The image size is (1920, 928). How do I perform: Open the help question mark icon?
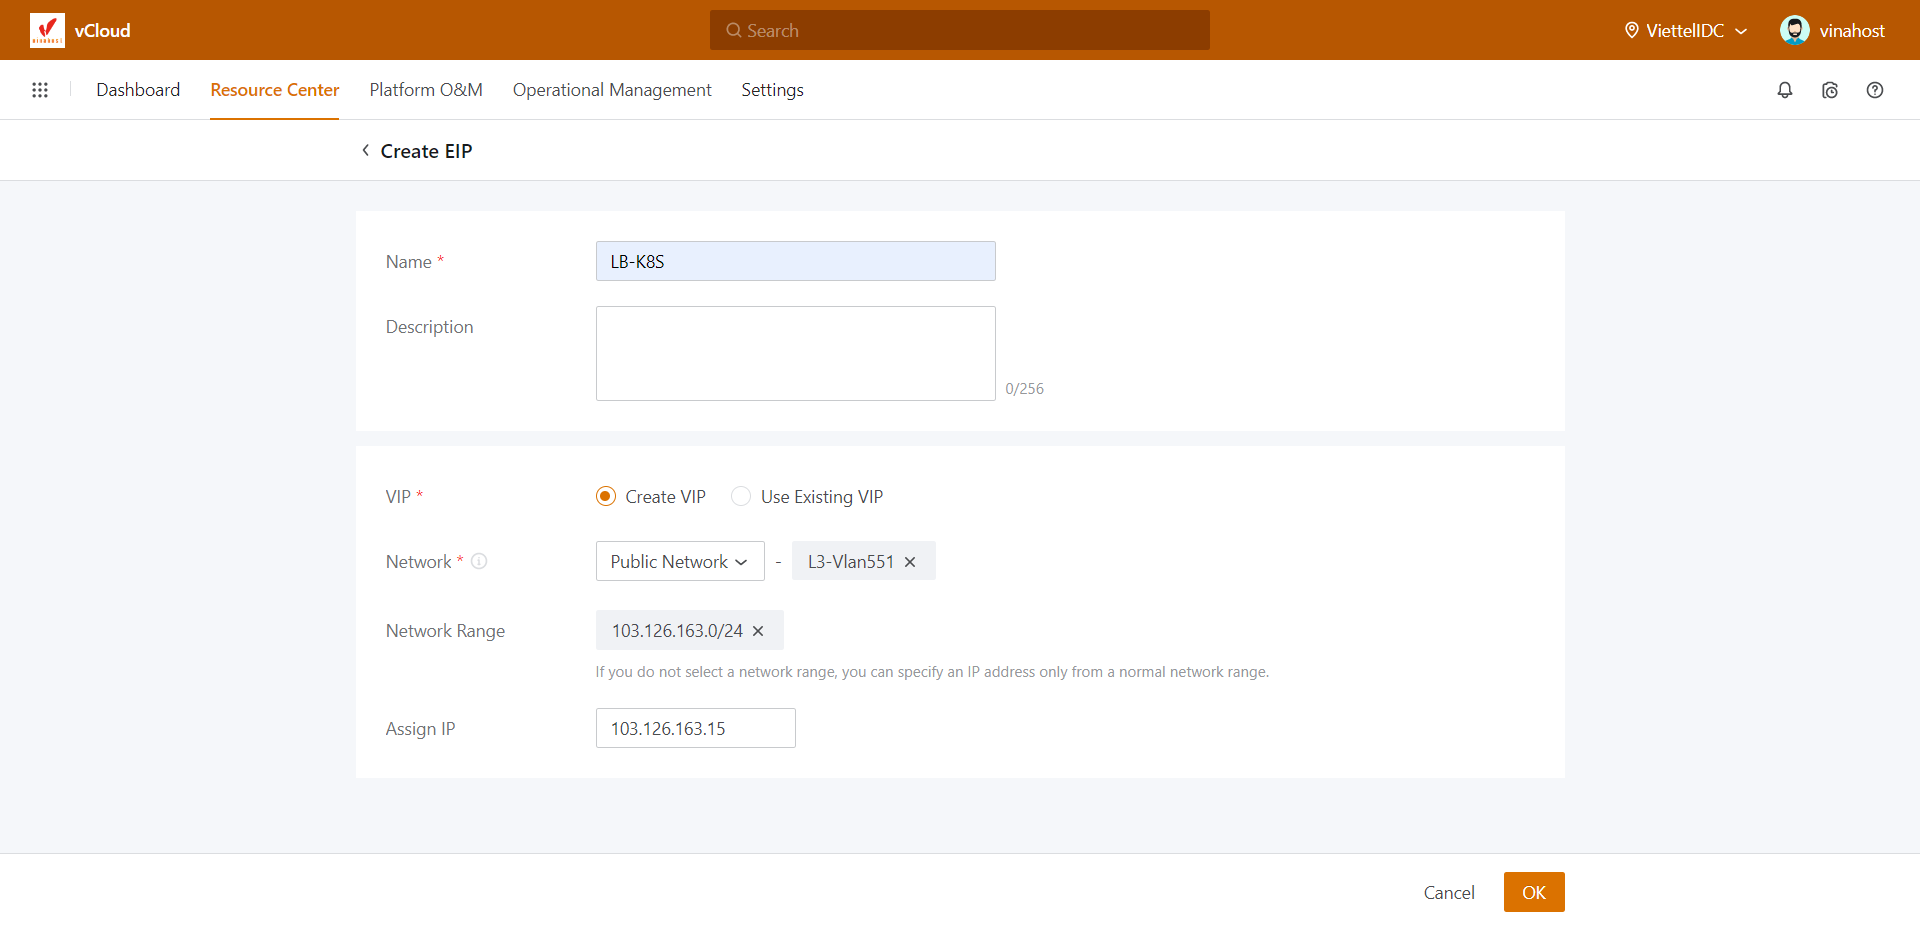point(1874,90)
